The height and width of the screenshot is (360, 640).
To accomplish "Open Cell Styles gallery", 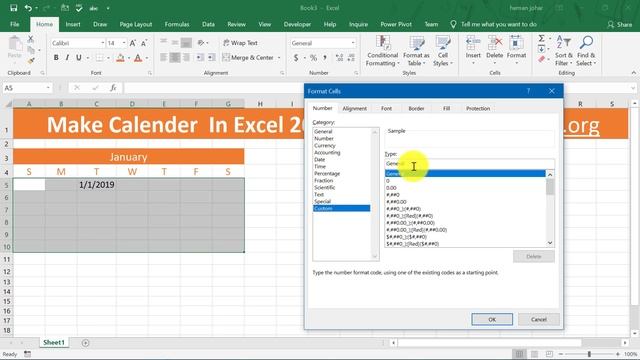I will click(x=443, y=51).
